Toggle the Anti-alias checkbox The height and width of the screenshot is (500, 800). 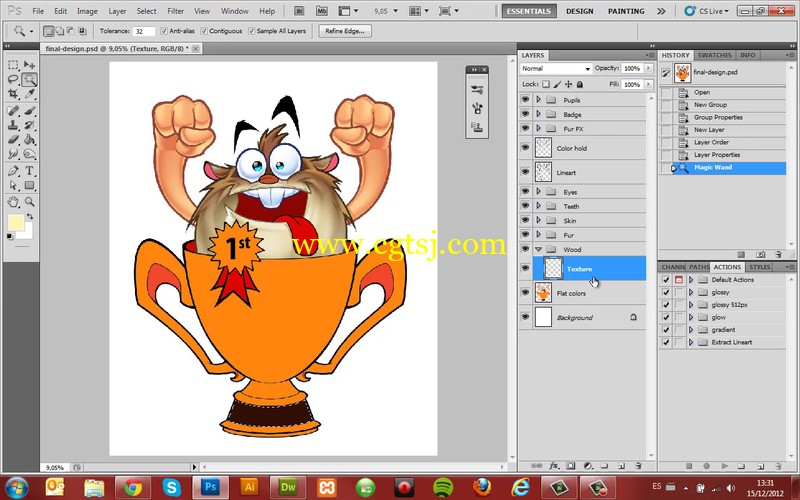click(x=164, y=31)
